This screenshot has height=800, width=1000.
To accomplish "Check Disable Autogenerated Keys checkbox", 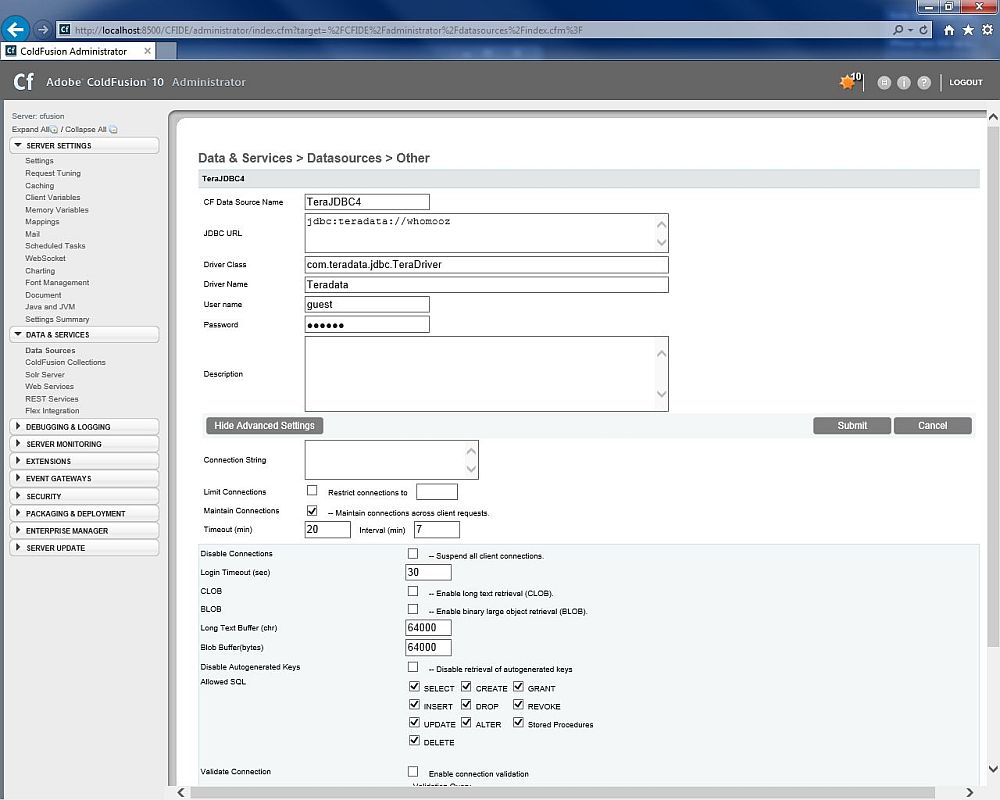I will 413,667.
